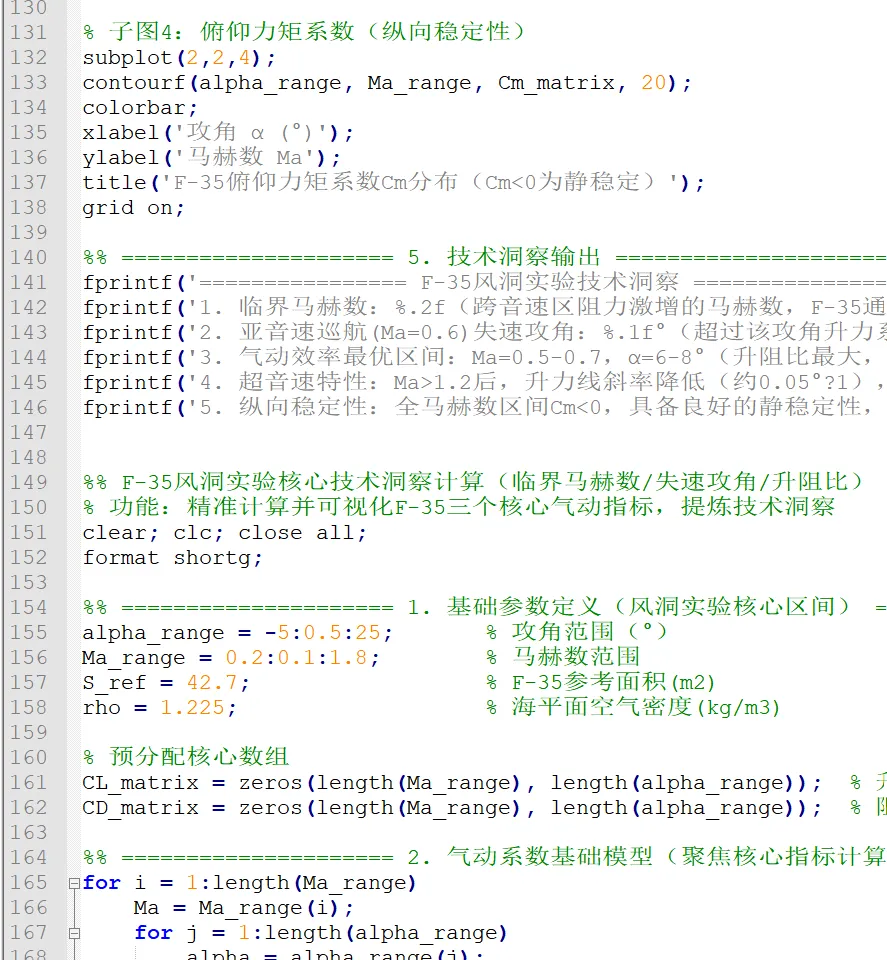Image resolution: width=887 pixels, height=960 pixels.
Task: Click the contourf(alpha_range, Ma_range, Cm_matrix, 20) line
Action: pos(387,83)
